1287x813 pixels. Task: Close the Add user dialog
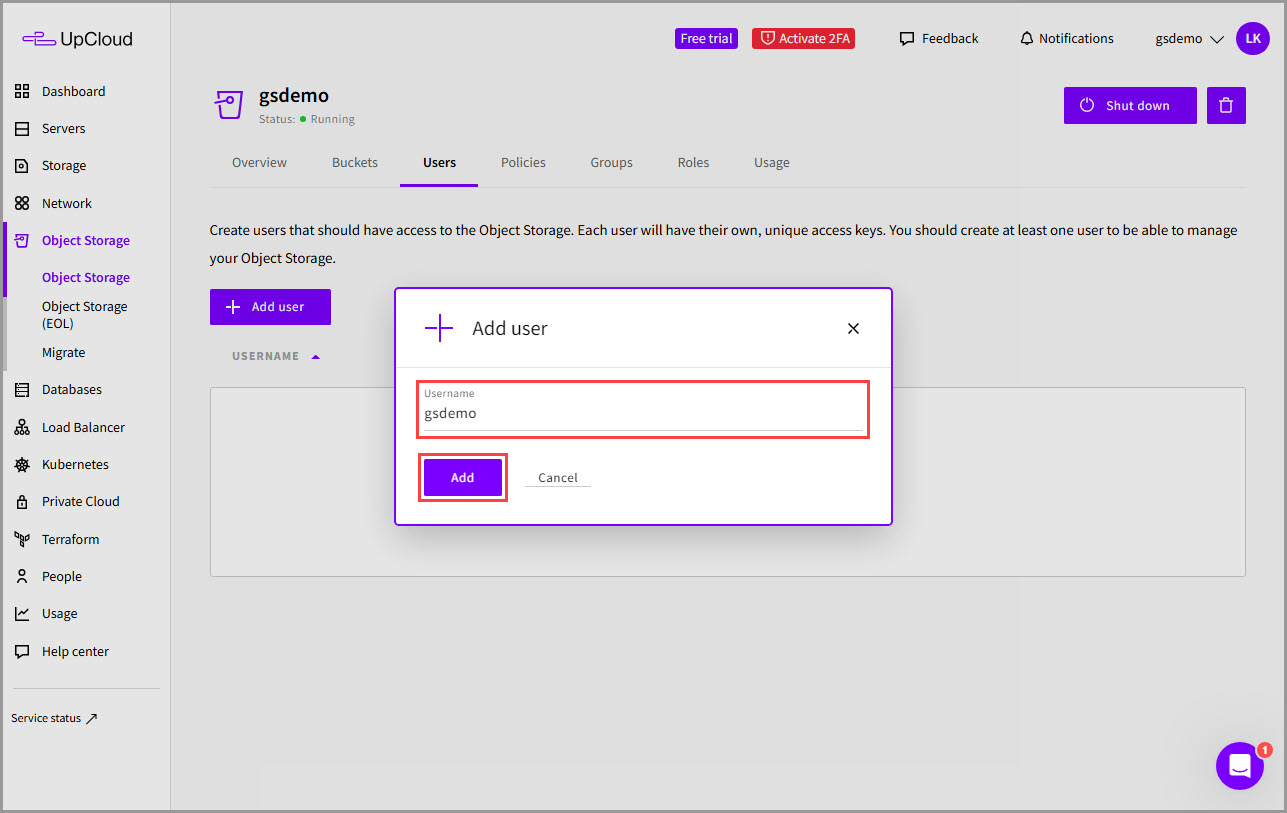tap(853, 328)
